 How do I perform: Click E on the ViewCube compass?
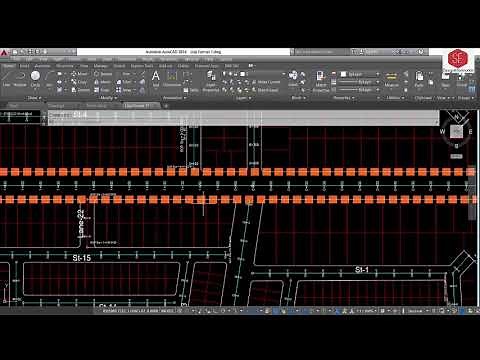click(x=470, y=132)
